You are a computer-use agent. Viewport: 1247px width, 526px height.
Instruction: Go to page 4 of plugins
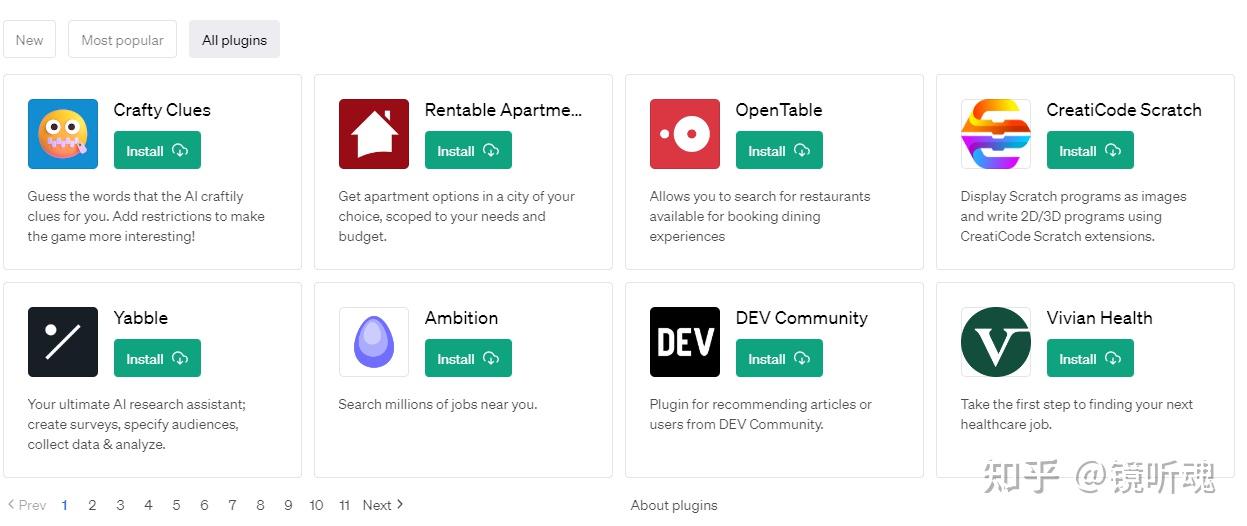[x=148, y=505]
